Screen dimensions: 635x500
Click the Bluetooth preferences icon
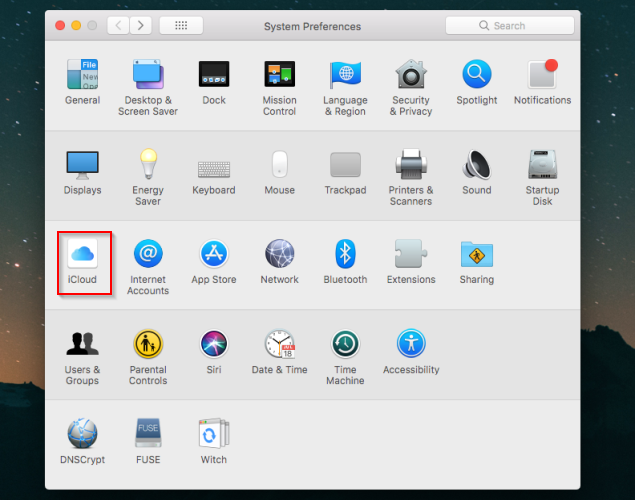[345, 255]
